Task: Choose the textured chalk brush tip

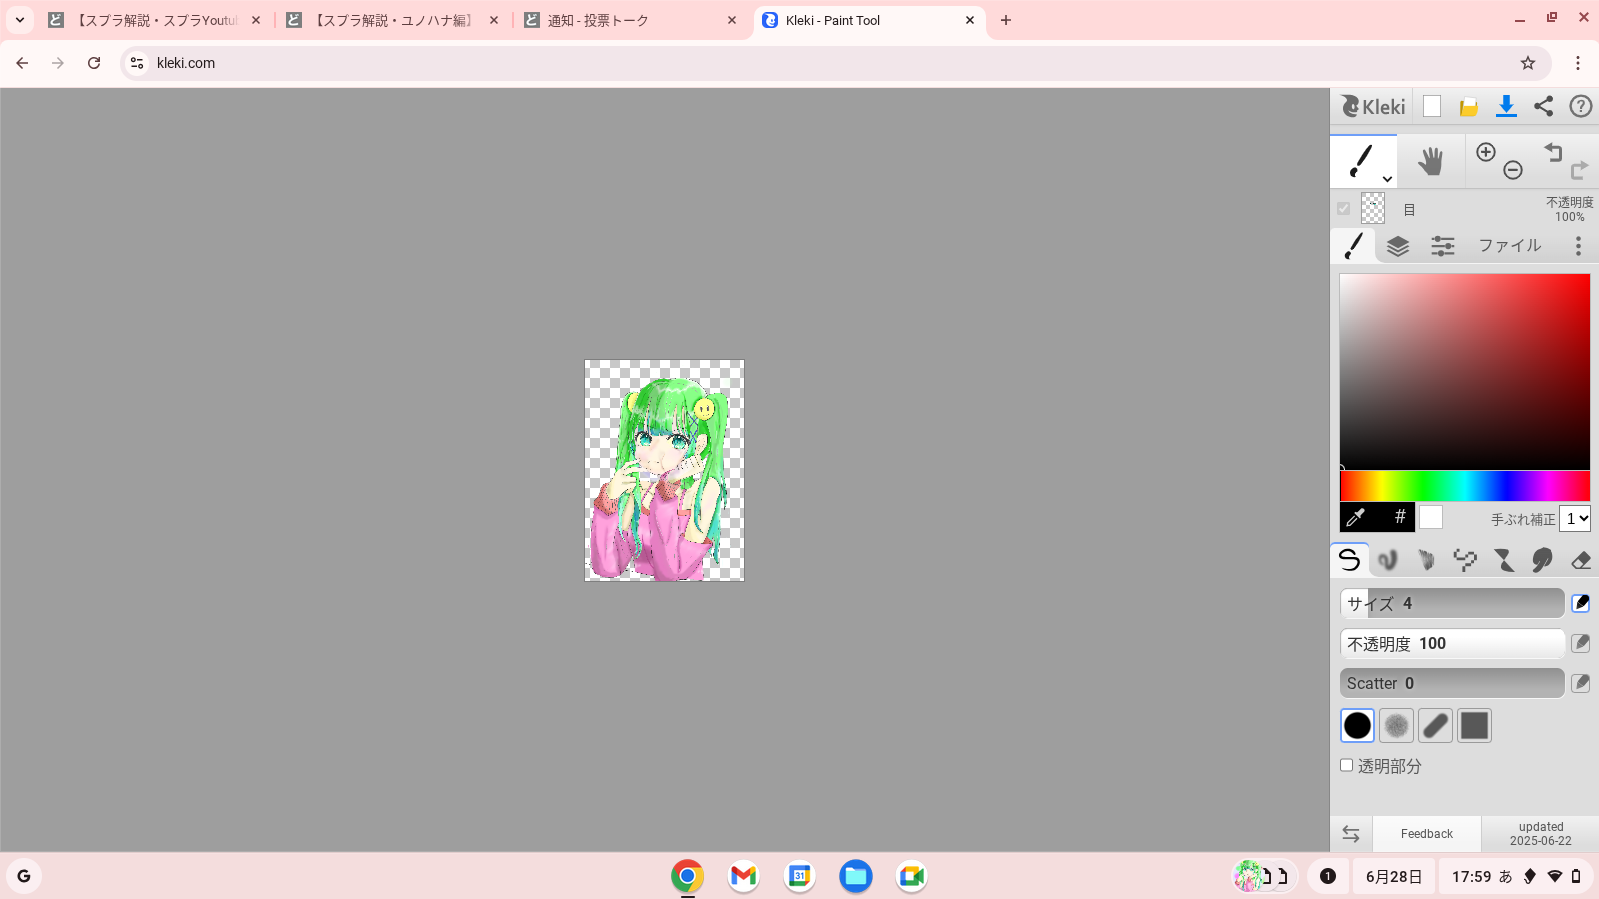Action: (x=1396, y=726)
